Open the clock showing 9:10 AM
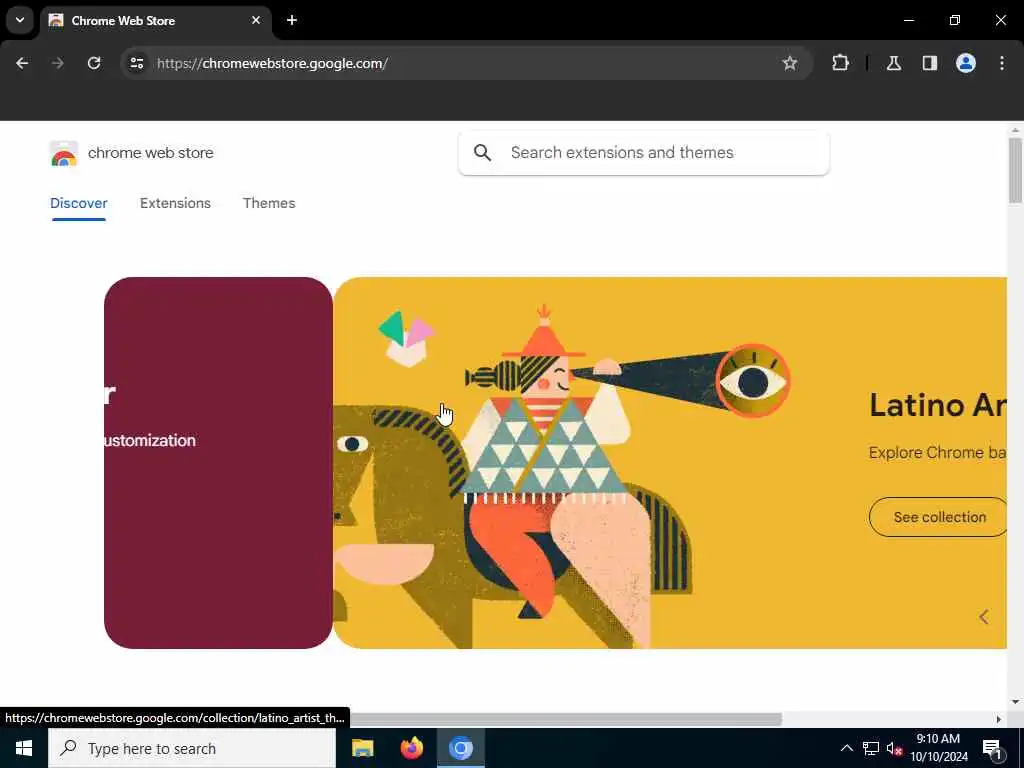Image resolution: width=1024 pixels, height=768 pixels. (938, 748)
